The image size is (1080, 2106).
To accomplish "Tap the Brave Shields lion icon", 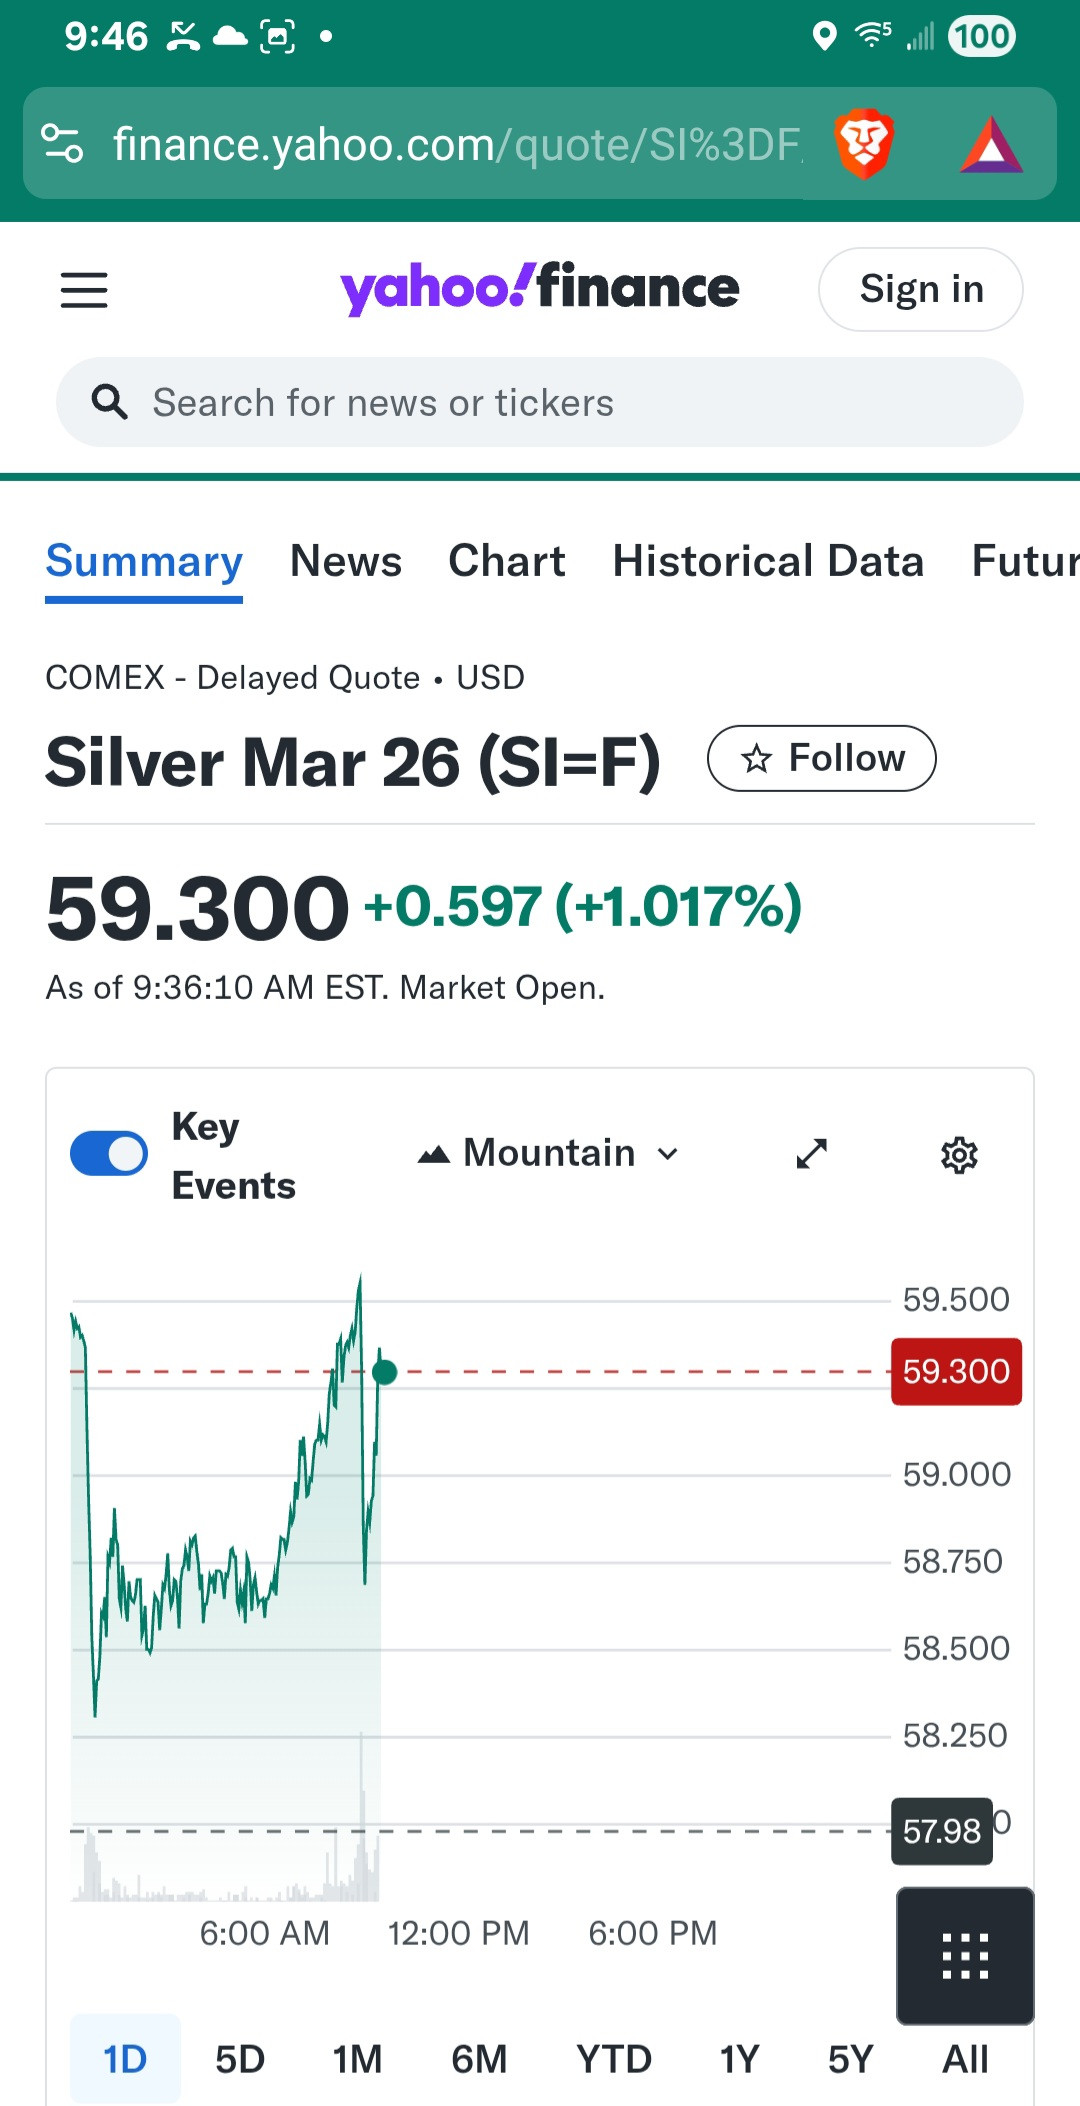I will [x=863, y=144].
